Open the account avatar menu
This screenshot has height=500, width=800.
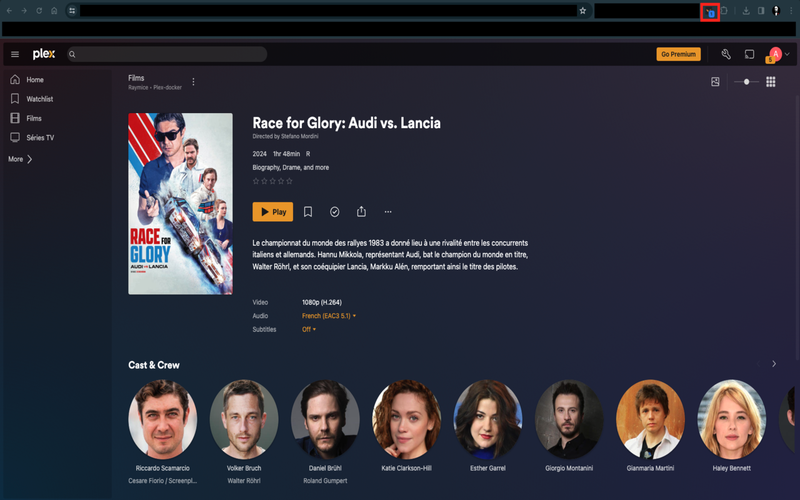click(778, 54)
